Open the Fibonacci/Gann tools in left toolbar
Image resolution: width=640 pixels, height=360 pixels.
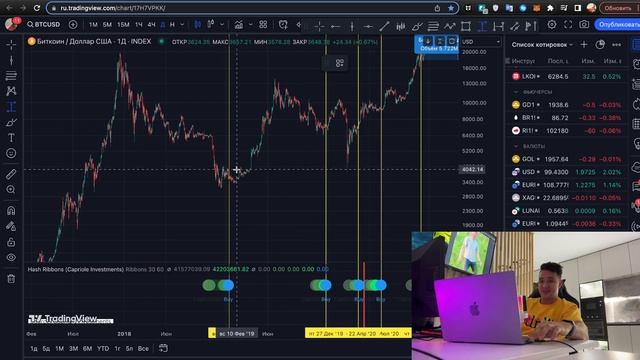pos(11,76)
